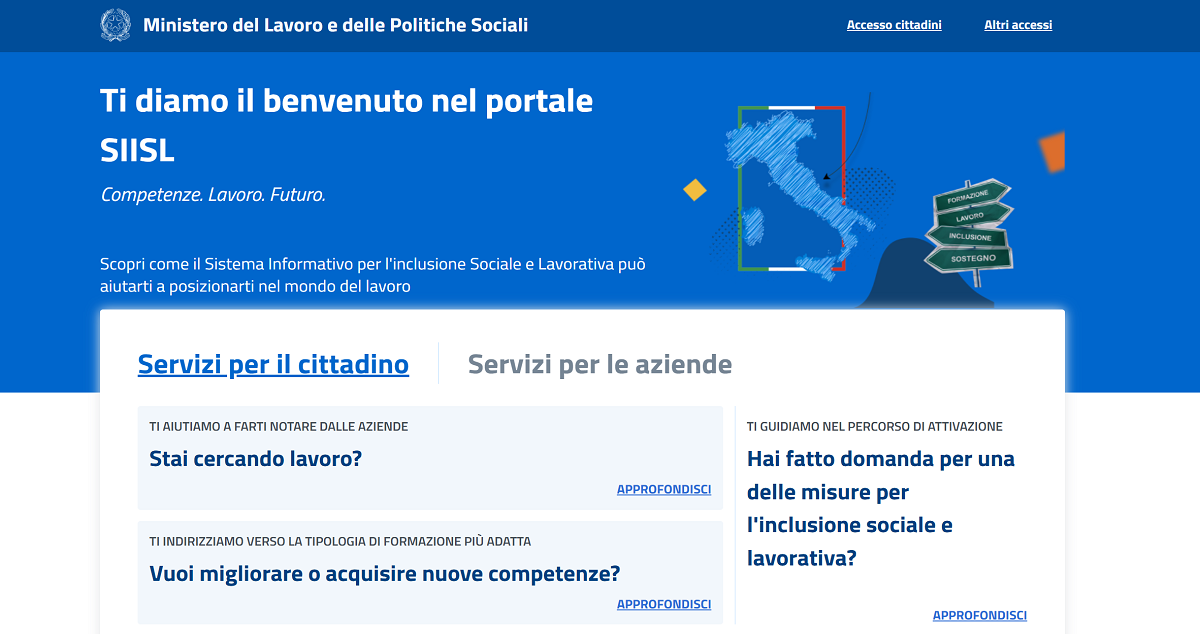1200x634 pixels.
Task: Click heading Hai fatto domanda per una delle misure
Action: (881, 508)
